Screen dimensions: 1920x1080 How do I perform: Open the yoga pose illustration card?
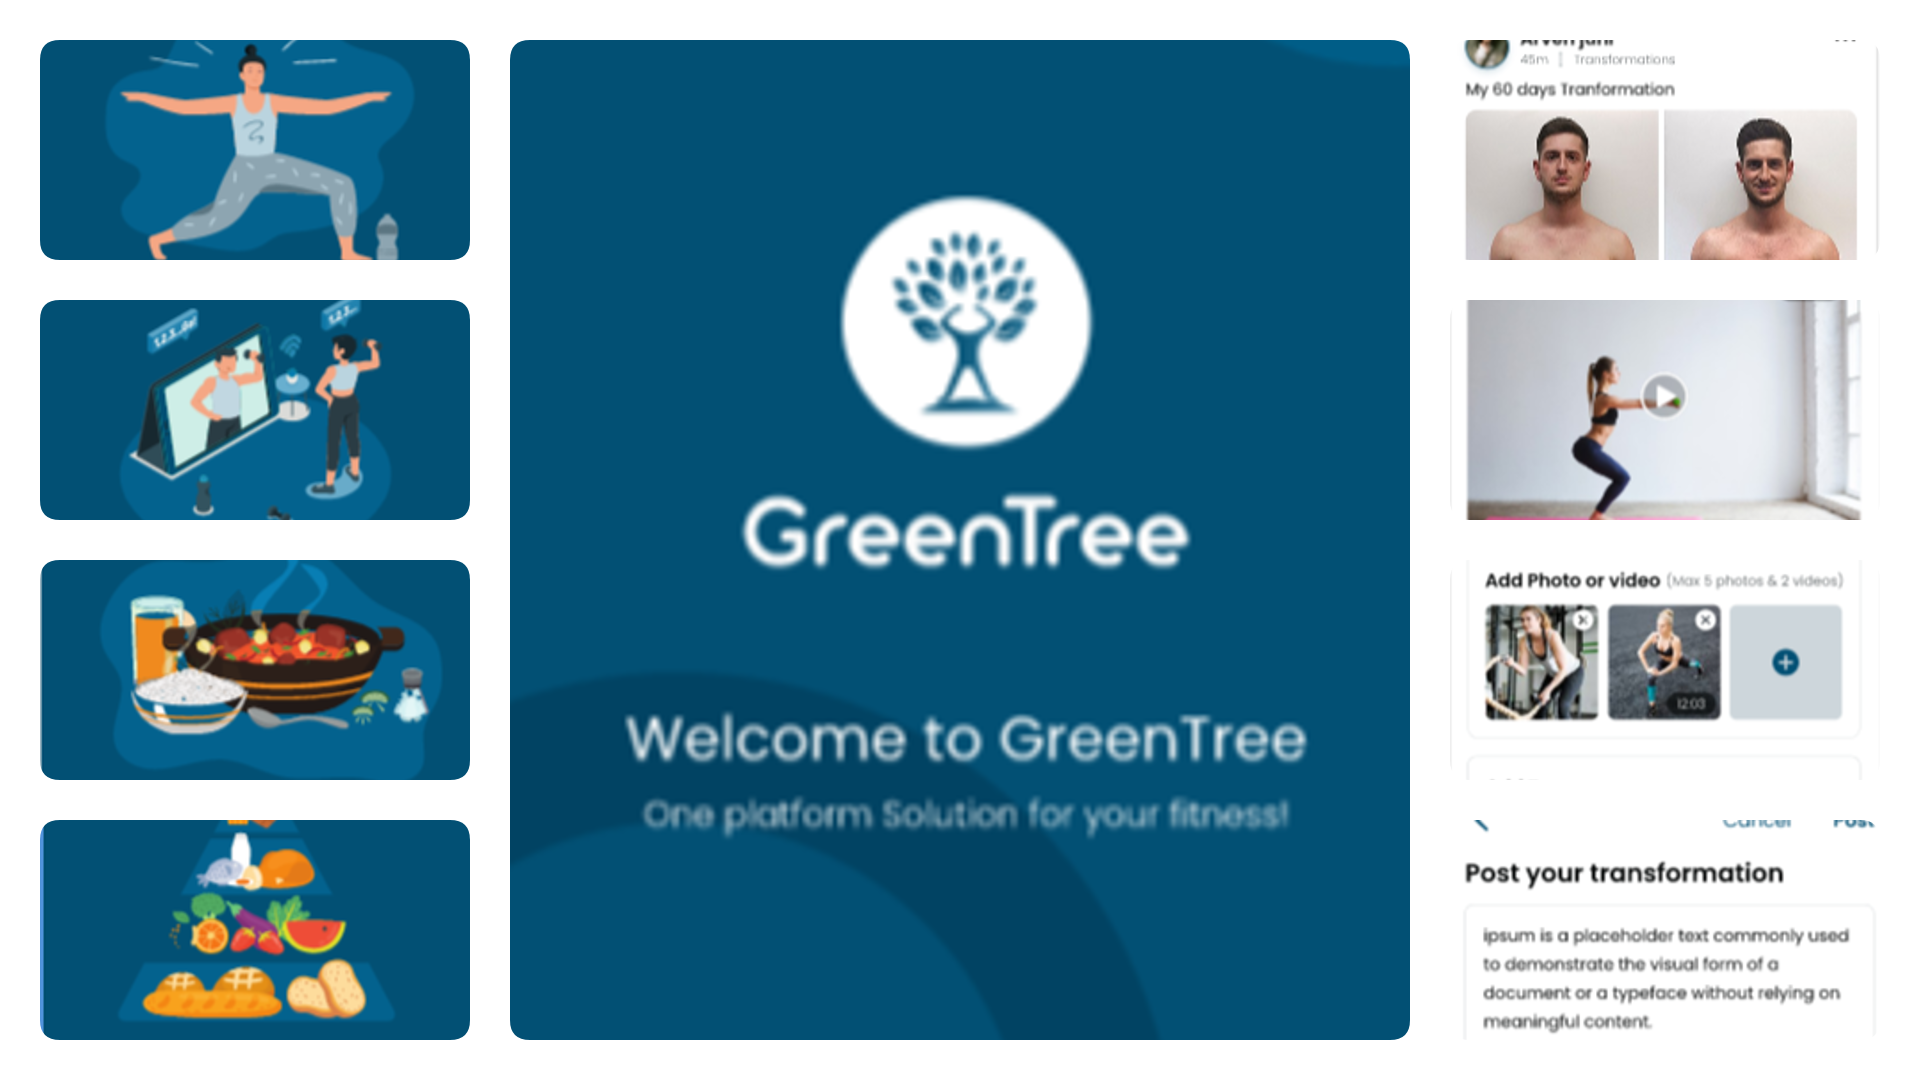[255, 150]
